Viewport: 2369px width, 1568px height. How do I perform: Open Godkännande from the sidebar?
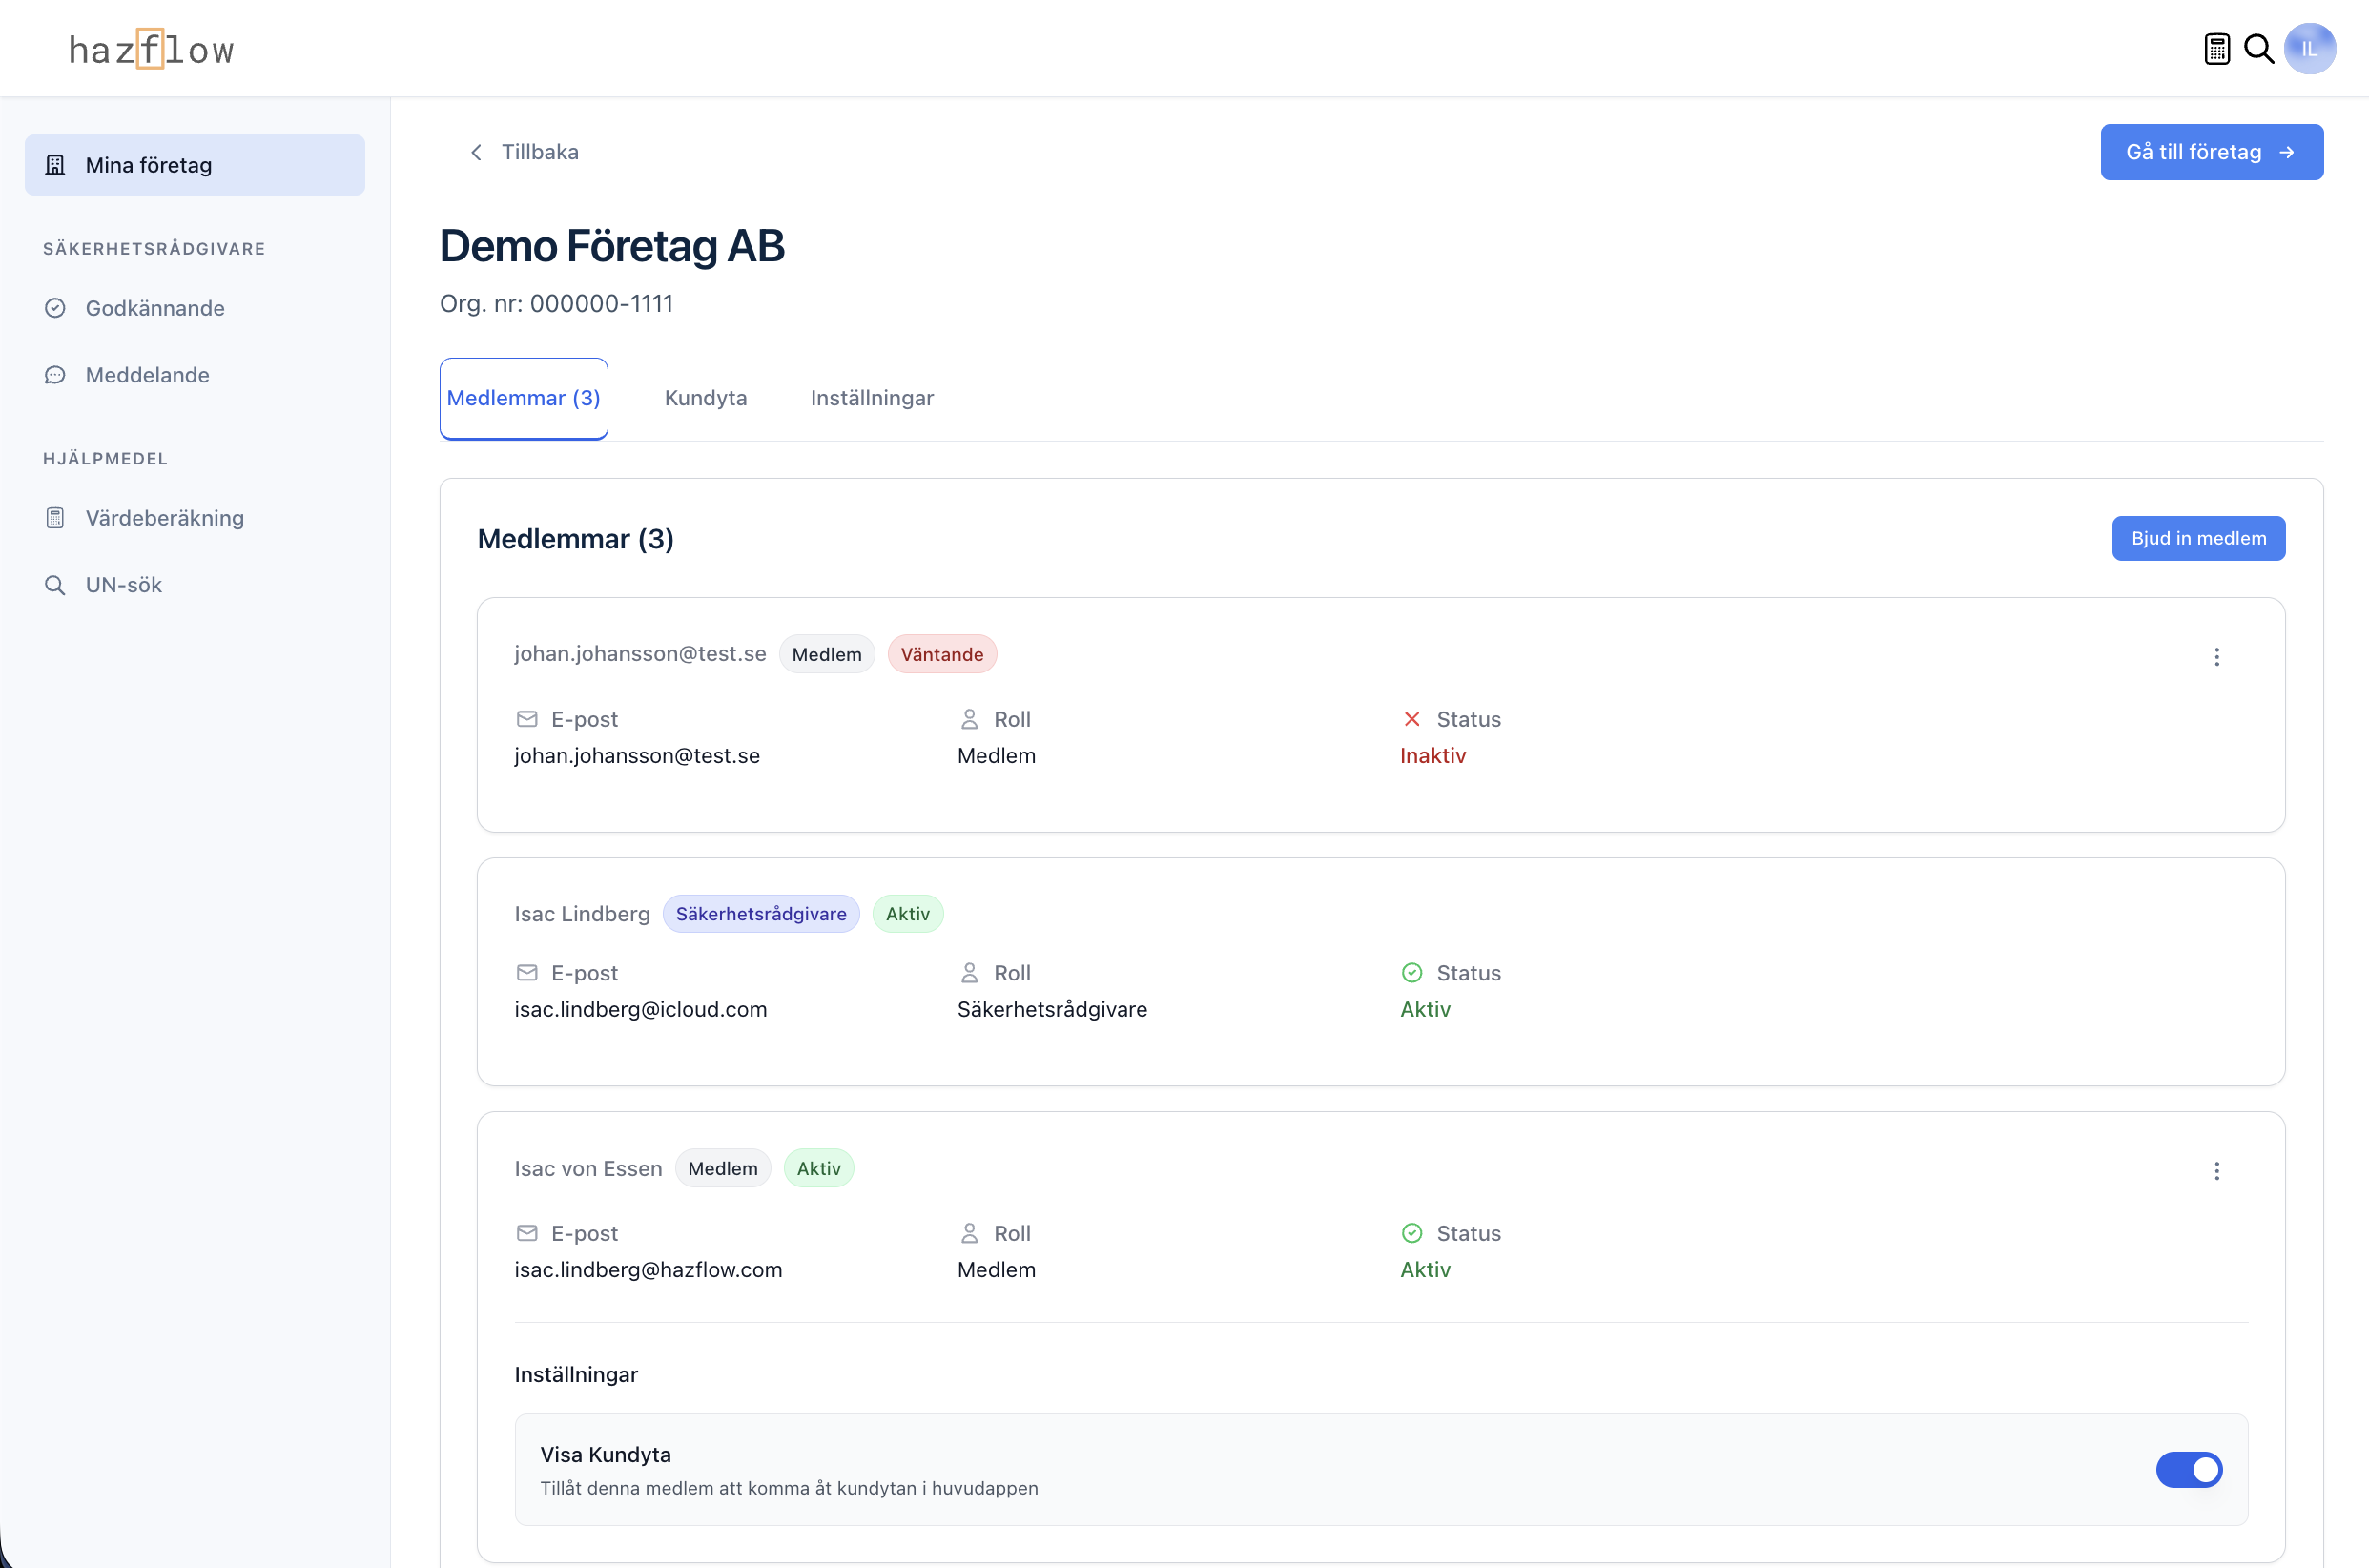154,308
